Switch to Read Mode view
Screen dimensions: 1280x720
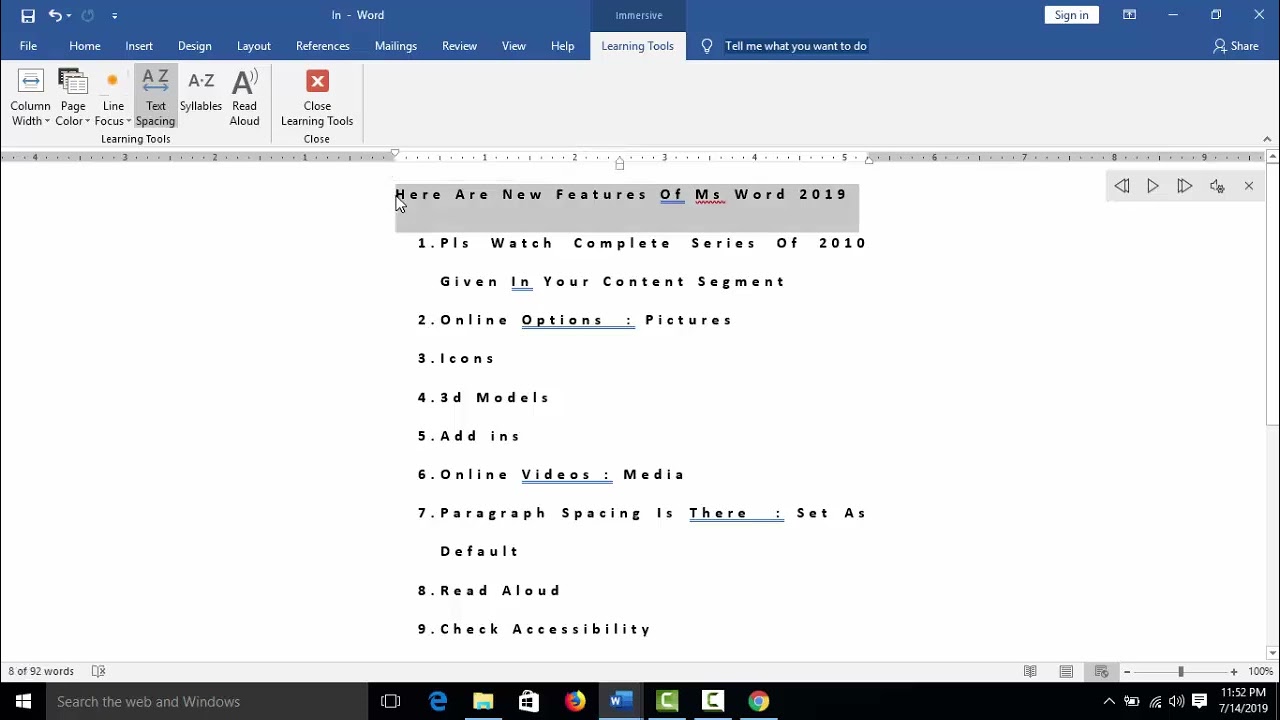tap(1030, 671)
